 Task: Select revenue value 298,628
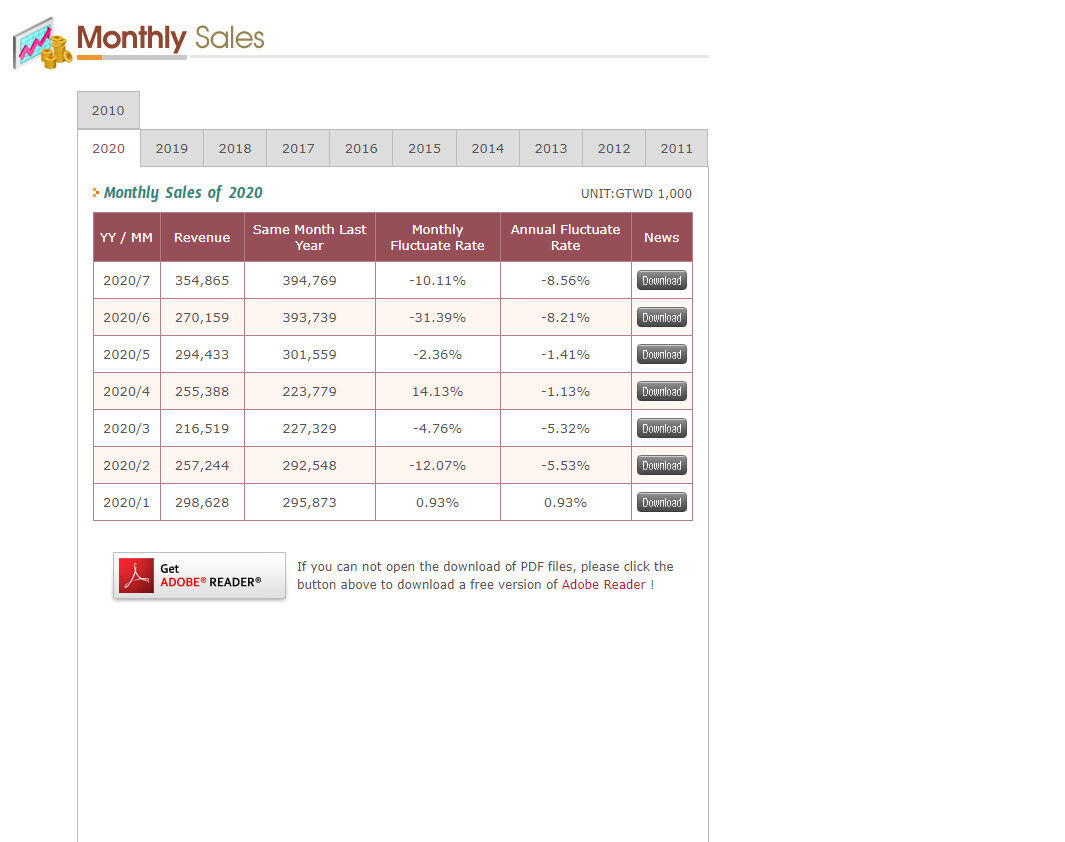click(x=202, y=502)
